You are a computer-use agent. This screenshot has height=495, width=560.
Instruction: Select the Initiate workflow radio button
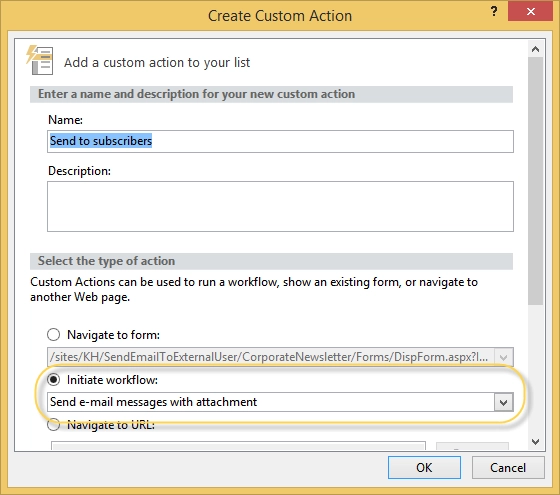point(54,380)
